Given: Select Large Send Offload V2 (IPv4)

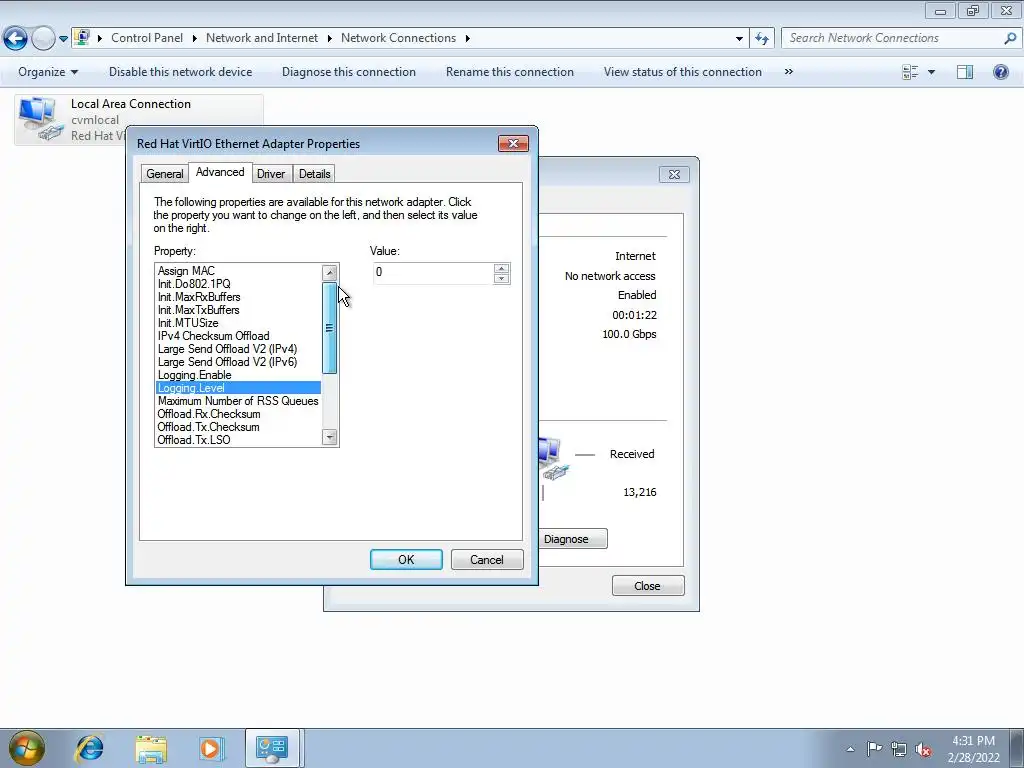Looking at the screenshot, I should point(238,349).
